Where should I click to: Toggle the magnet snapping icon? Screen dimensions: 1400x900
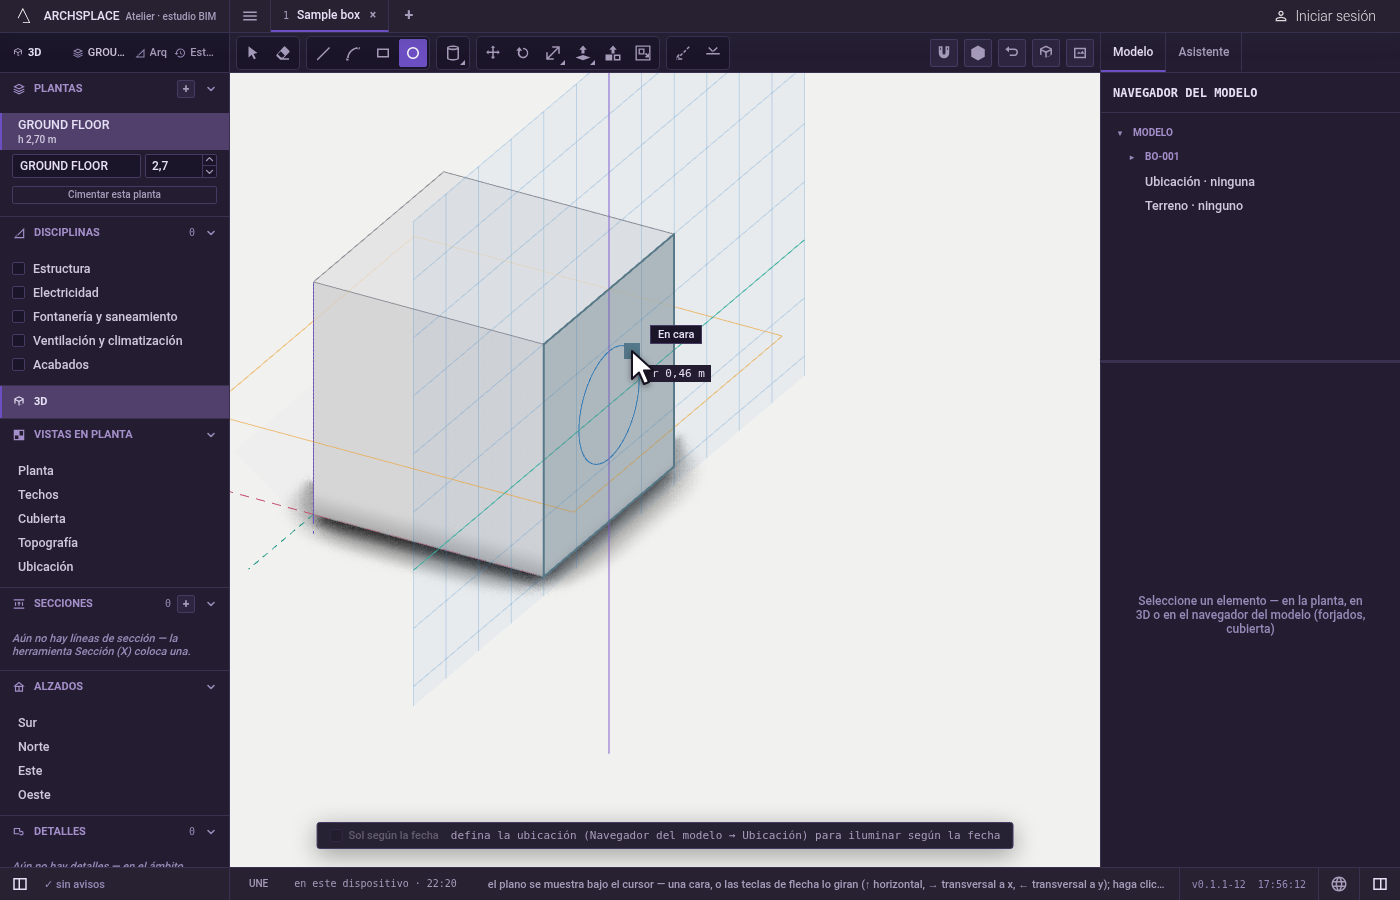(x=944, y=53)
